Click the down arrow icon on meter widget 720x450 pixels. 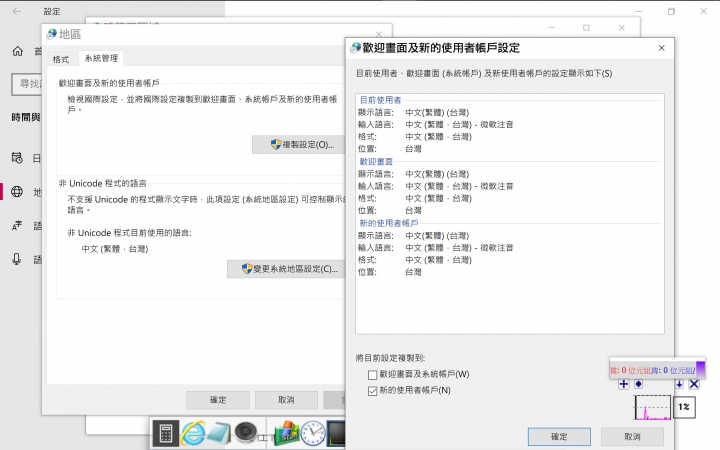pyautogui.click(x=679, y=384)
